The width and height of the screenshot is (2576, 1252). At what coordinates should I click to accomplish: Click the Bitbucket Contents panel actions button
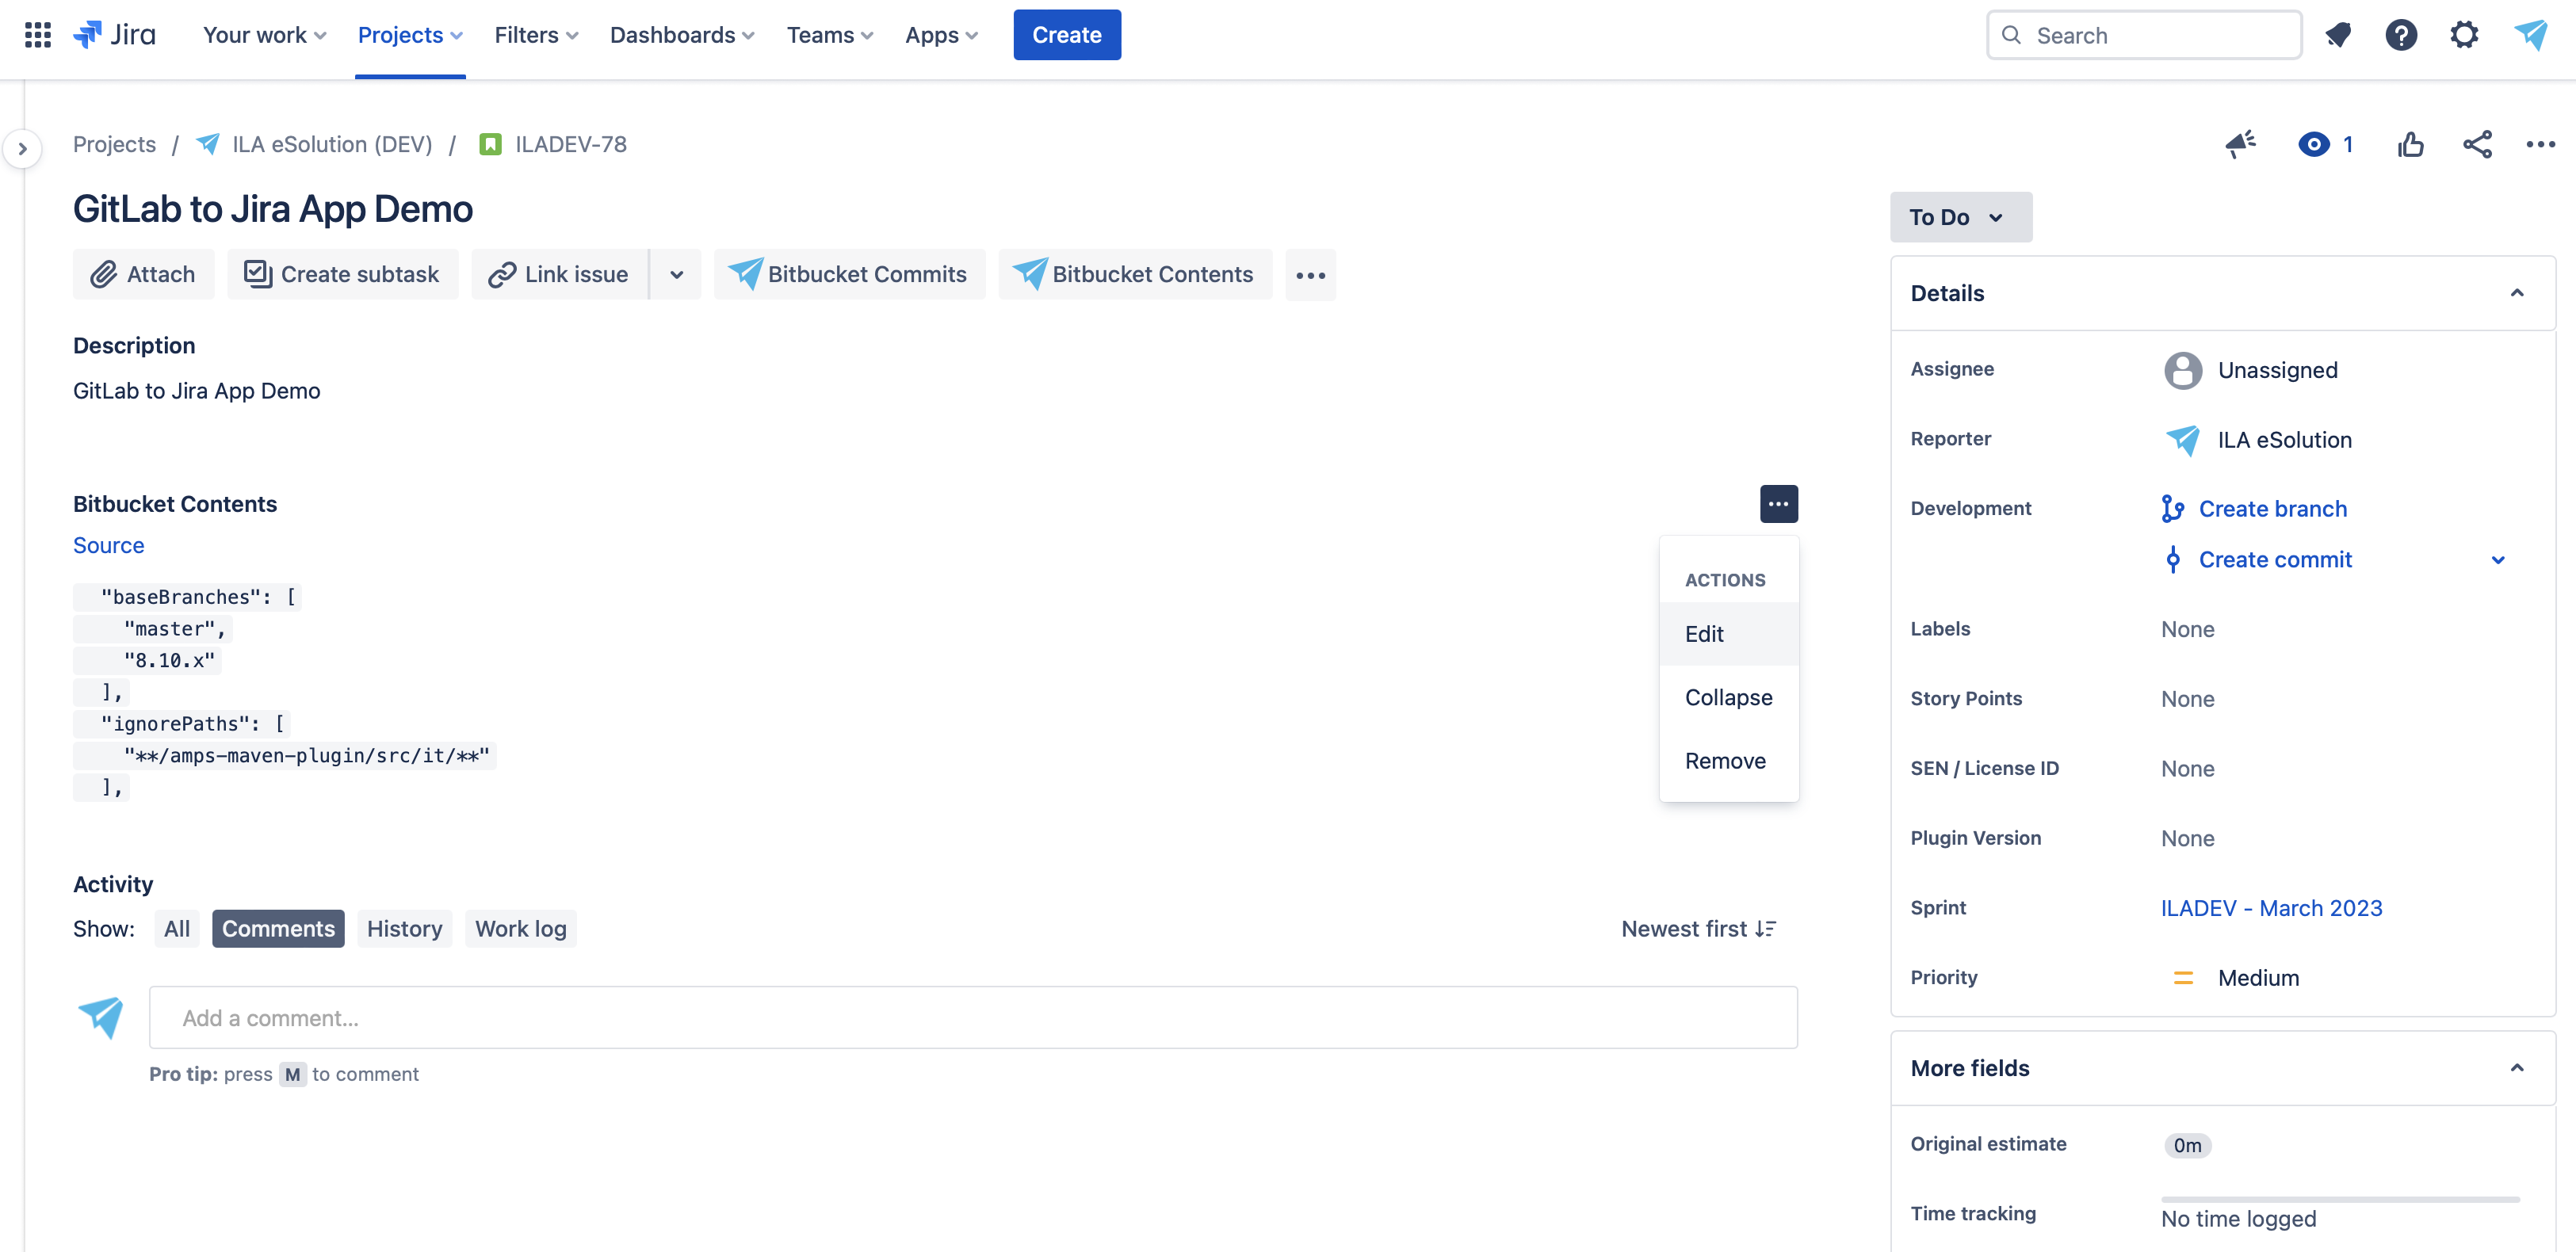tap(1778, 504)
